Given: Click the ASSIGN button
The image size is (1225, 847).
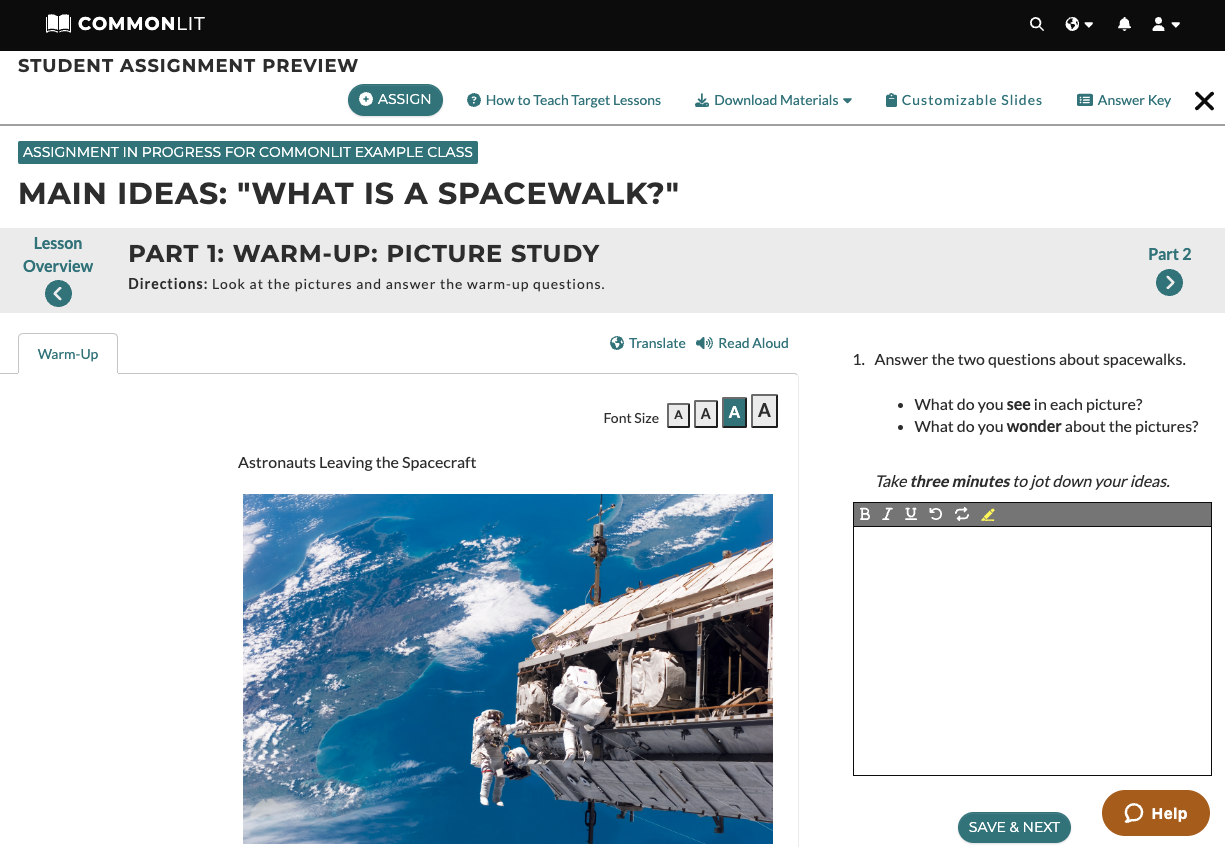Looking at the screenshot, I should click(x=395, y=100).
